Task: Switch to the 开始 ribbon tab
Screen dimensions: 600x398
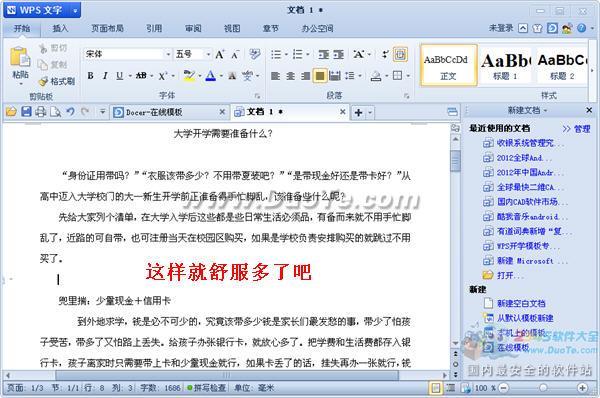Action: pos(21,28)
